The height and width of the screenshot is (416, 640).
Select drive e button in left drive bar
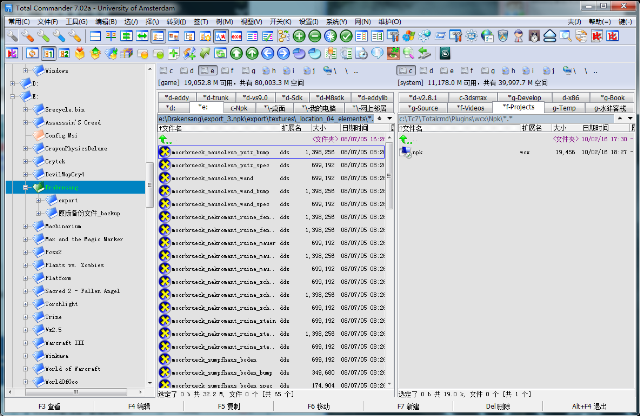(207, 71)
